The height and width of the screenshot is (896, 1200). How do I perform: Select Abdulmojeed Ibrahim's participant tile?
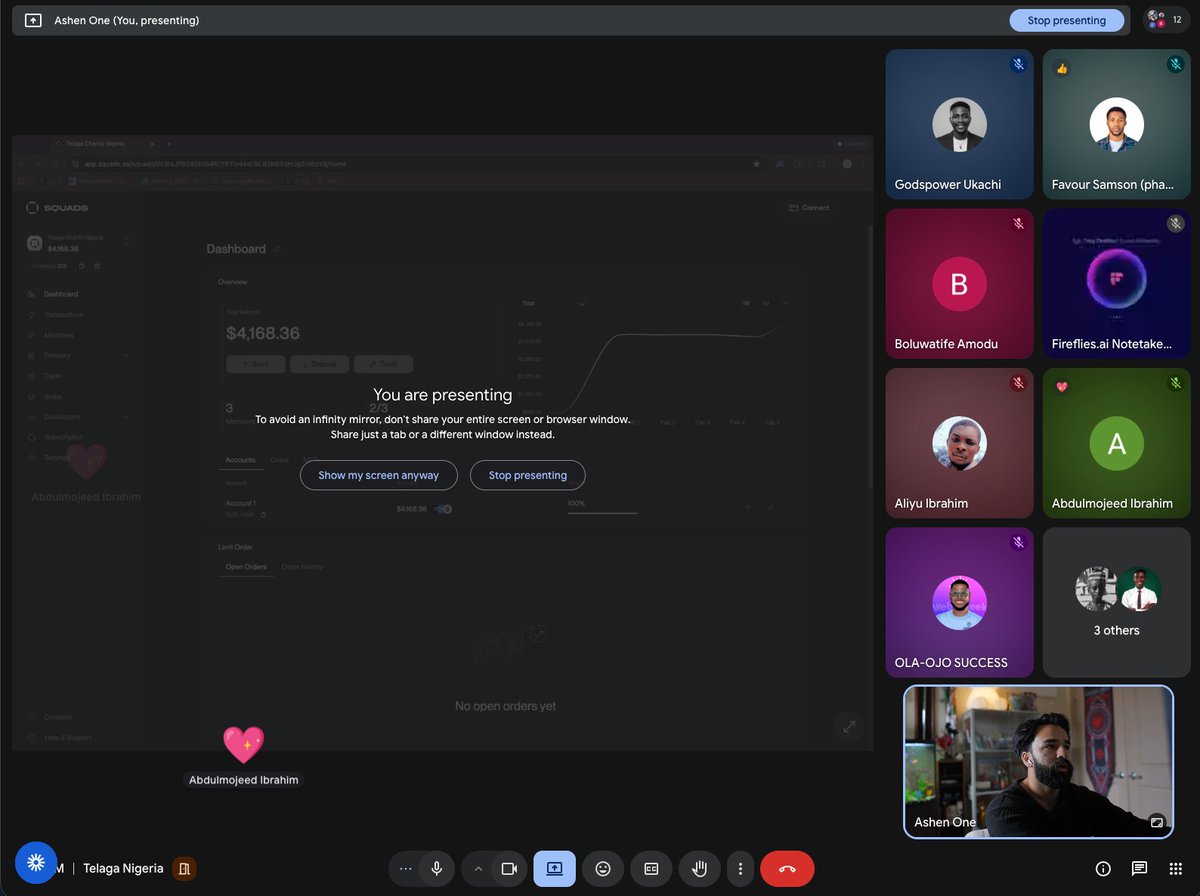pyautogui.click(x=1116, y=443)
